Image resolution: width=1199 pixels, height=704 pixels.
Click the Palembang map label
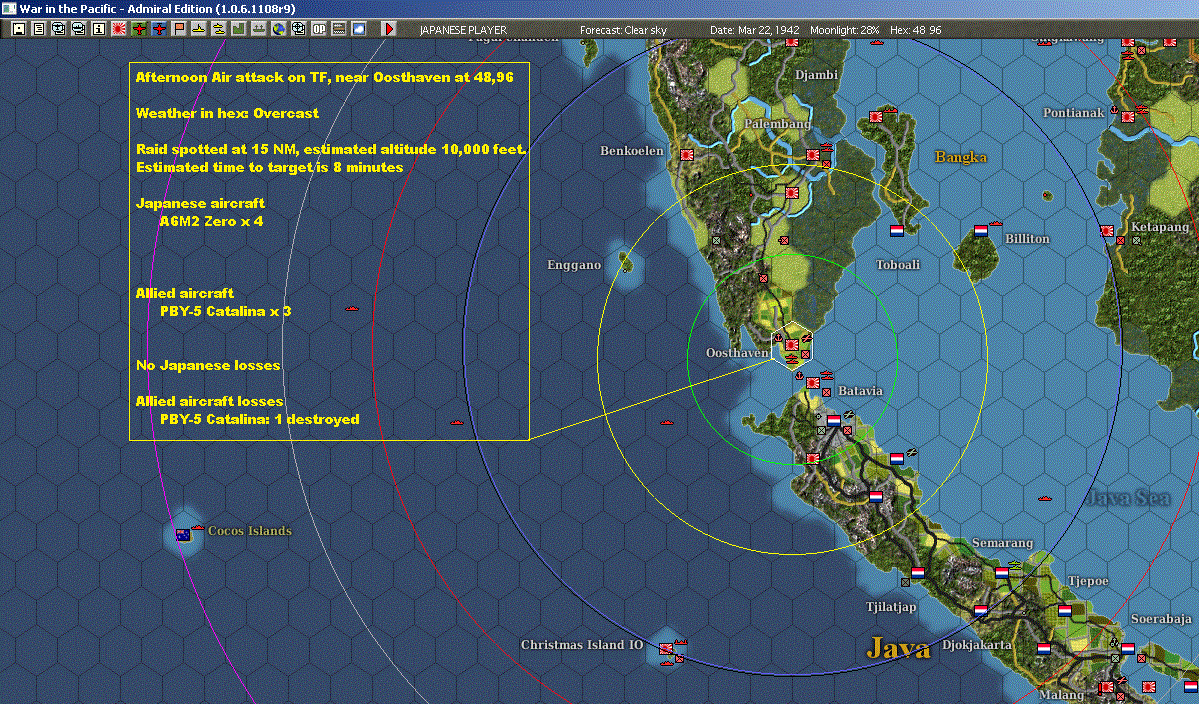click(x=778, y=124)
